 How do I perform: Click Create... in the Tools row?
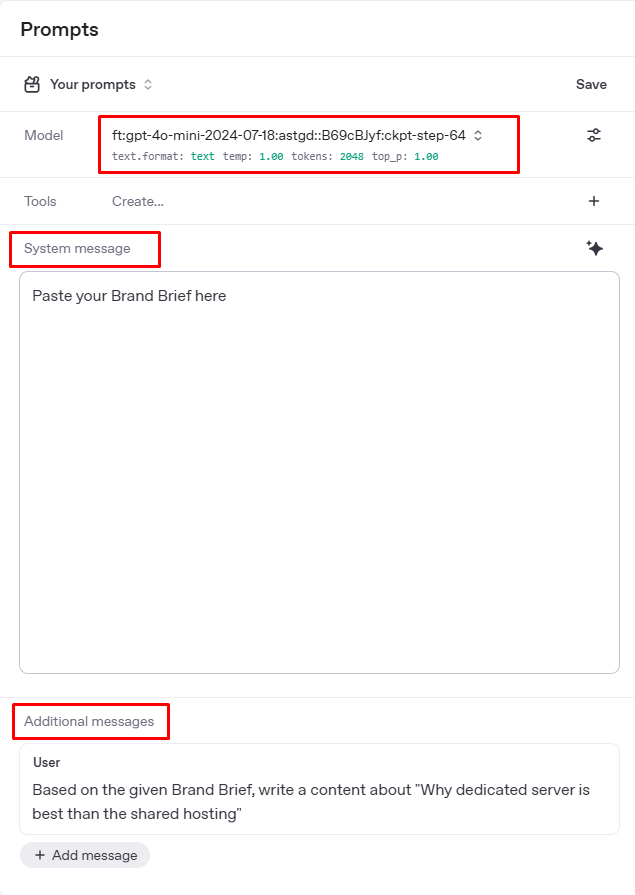138,201
